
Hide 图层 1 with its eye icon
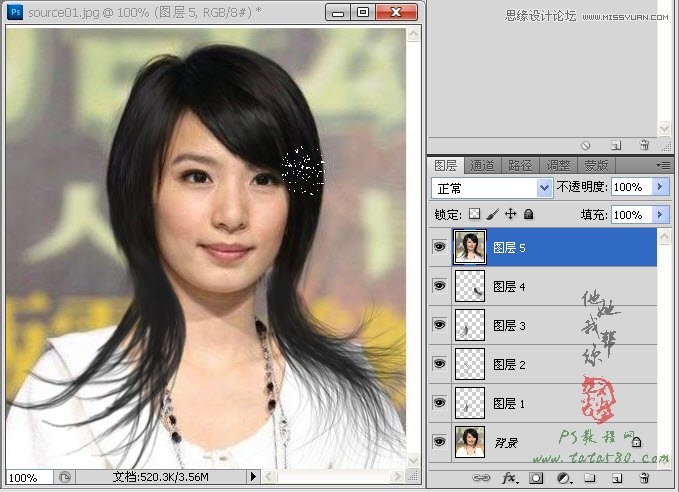[440, 403]
